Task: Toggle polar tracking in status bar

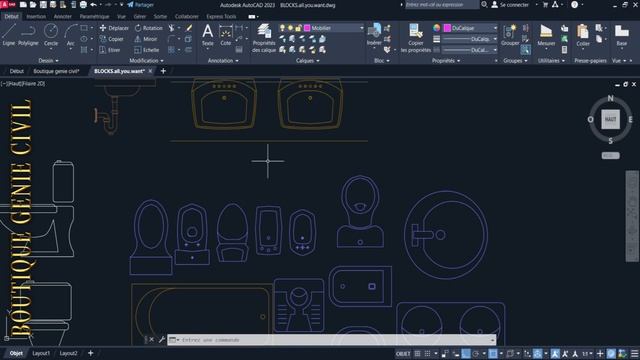Action: [x=476, y=353]
